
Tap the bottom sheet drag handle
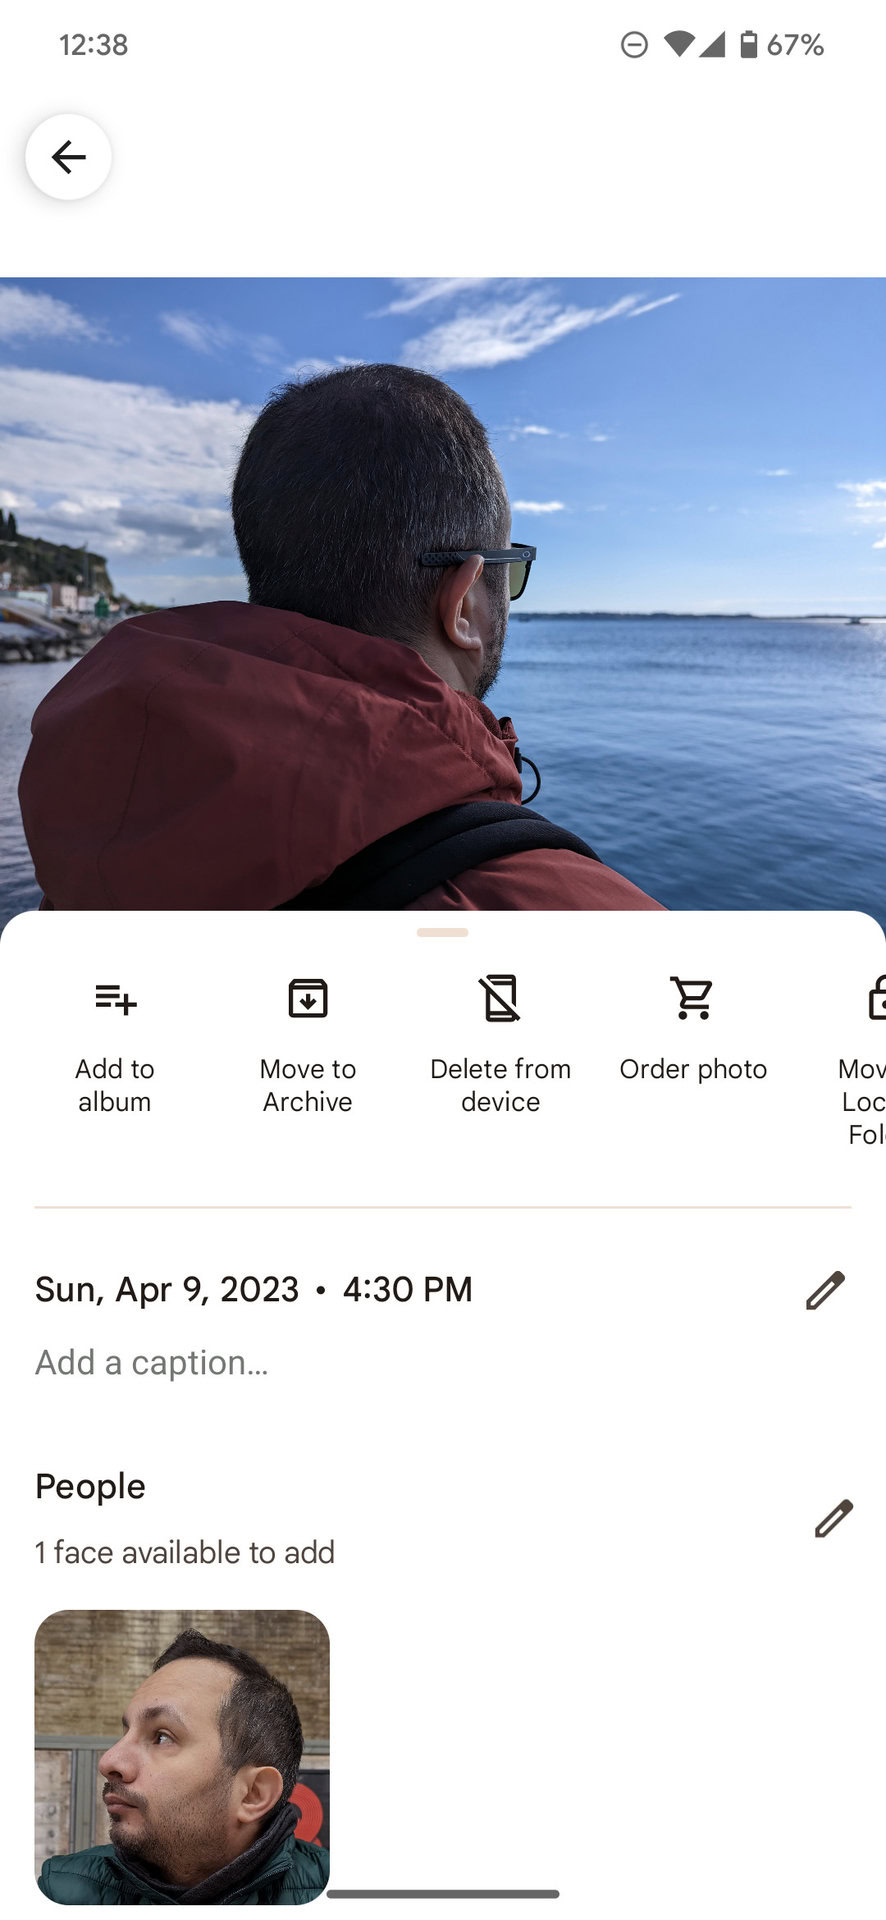tap(443, 932)
